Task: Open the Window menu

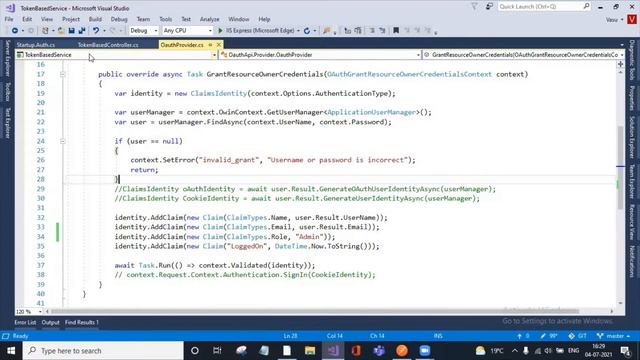Action: point(239,19)
